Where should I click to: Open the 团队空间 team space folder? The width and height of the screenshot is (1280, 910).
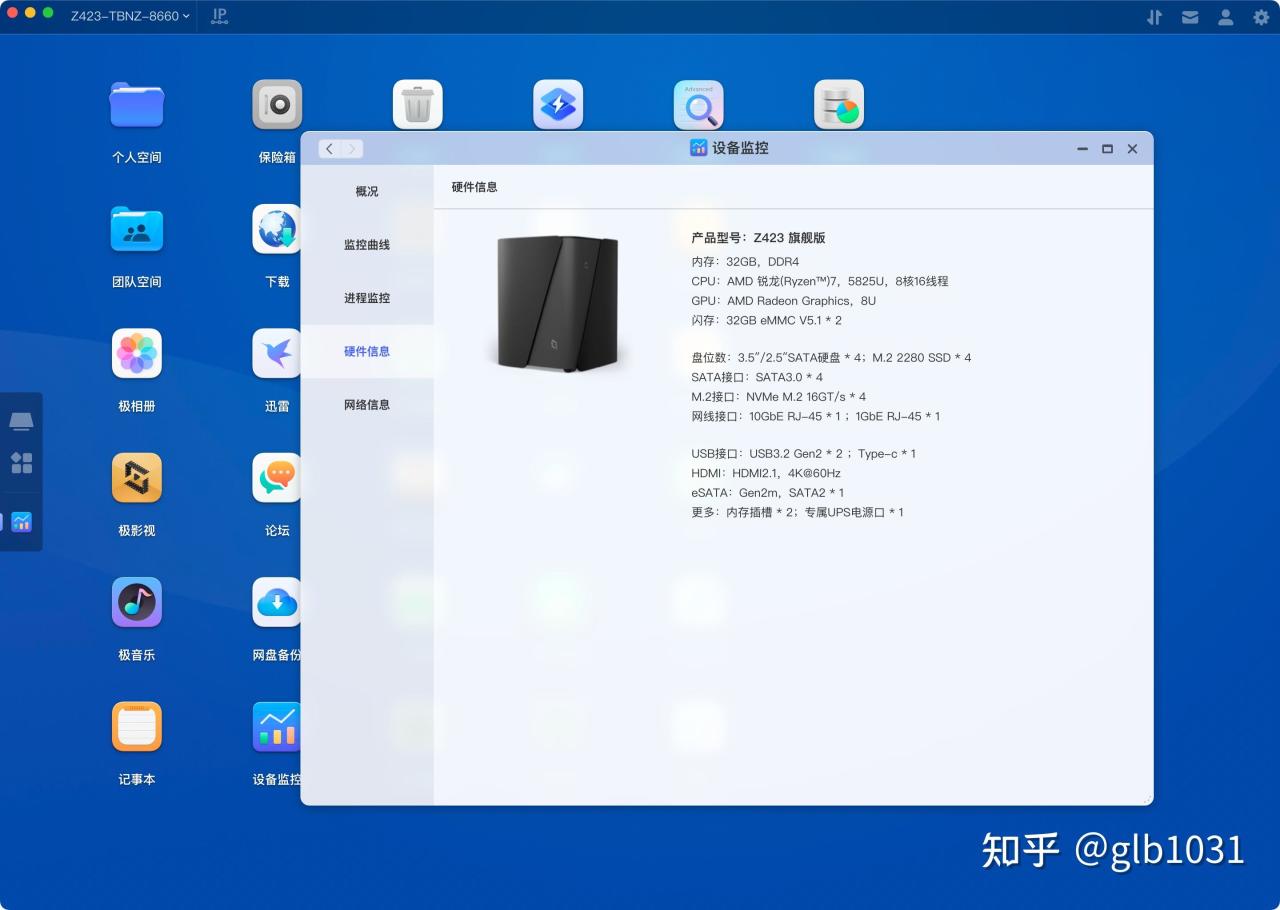[x=136, y=229]
